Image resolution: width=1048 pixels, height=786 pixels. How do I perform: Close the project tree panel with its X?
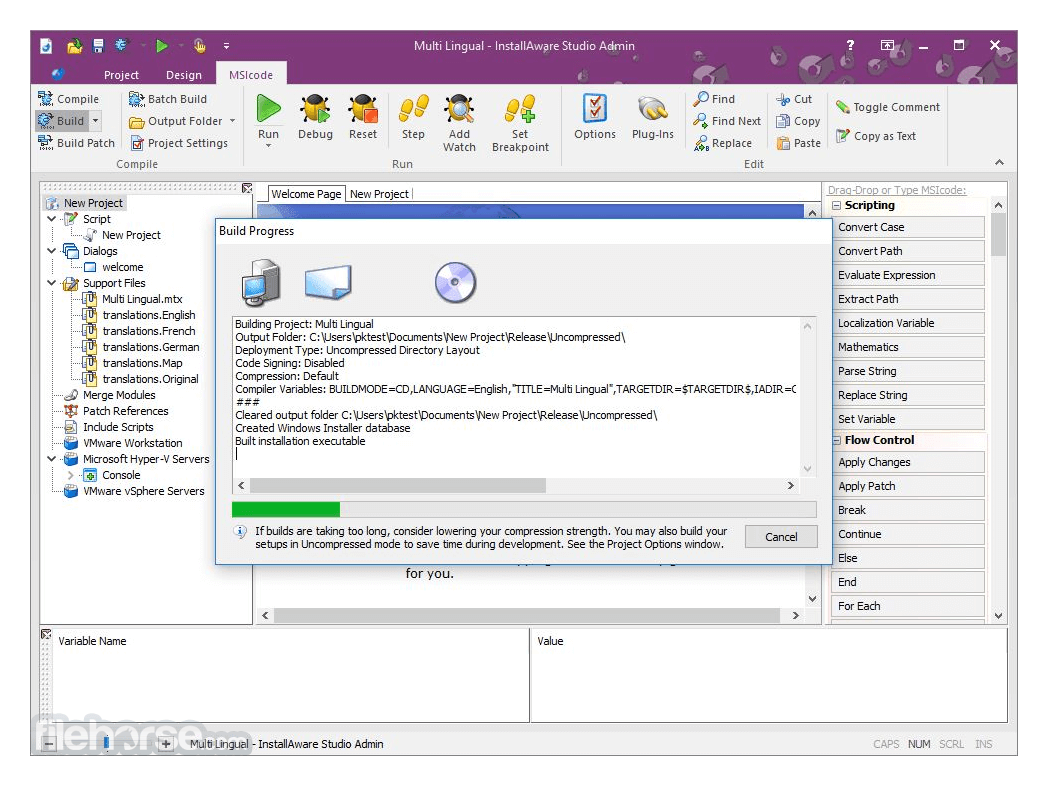[247, 188]
